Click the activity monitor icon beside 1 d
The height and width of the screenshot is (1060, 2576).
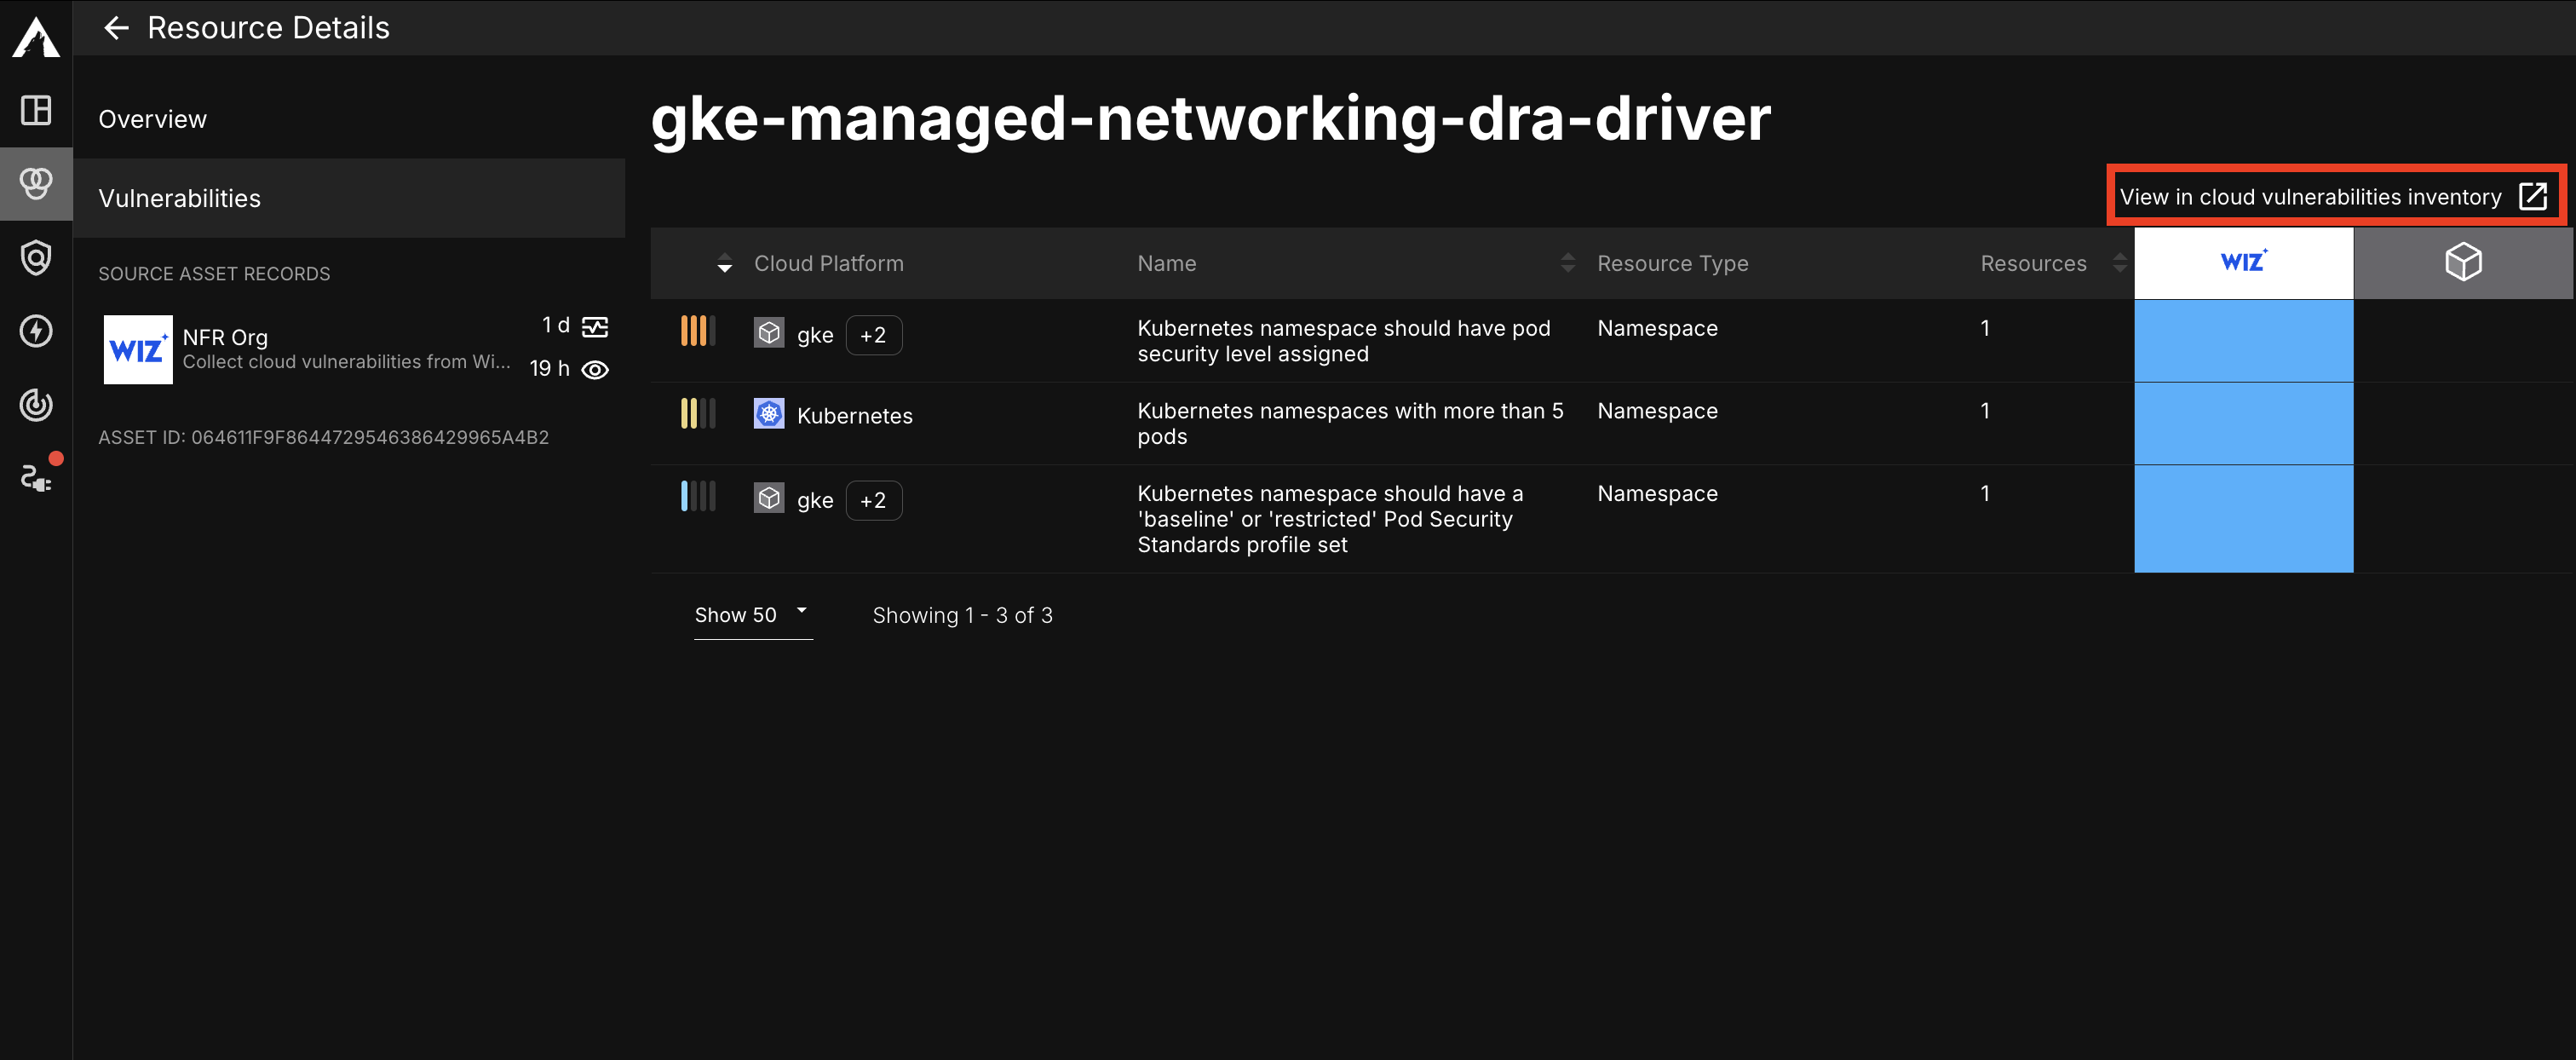point(595,327)
